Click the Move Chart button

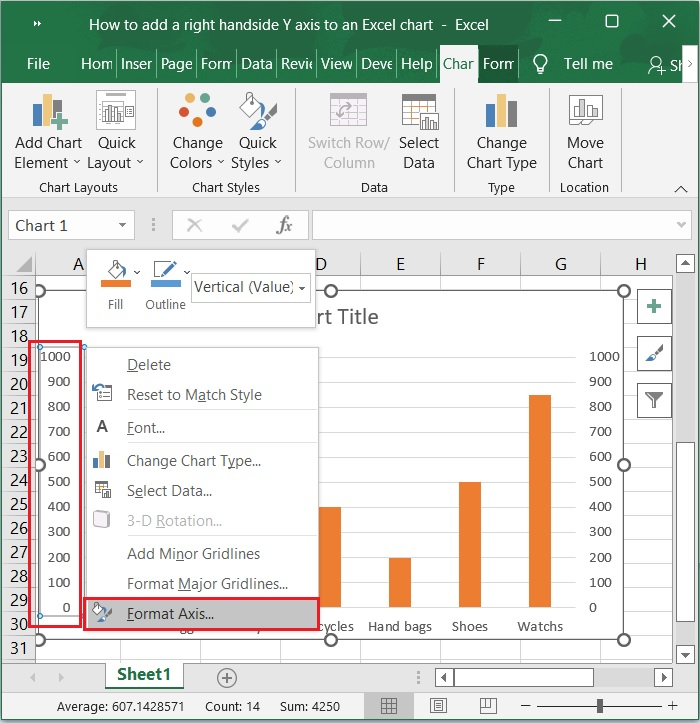(585, 131)
